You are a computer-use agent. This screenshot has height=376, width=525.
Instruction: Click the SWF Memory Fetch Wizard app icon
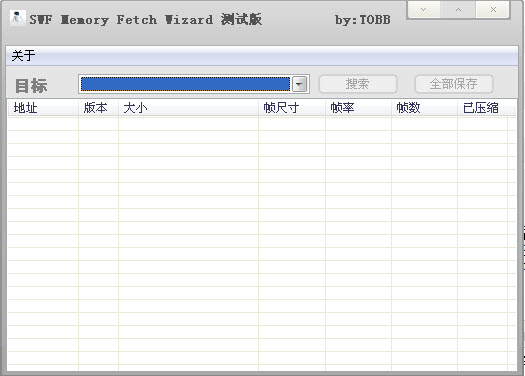pyautogui.click(x=17, y=18)
